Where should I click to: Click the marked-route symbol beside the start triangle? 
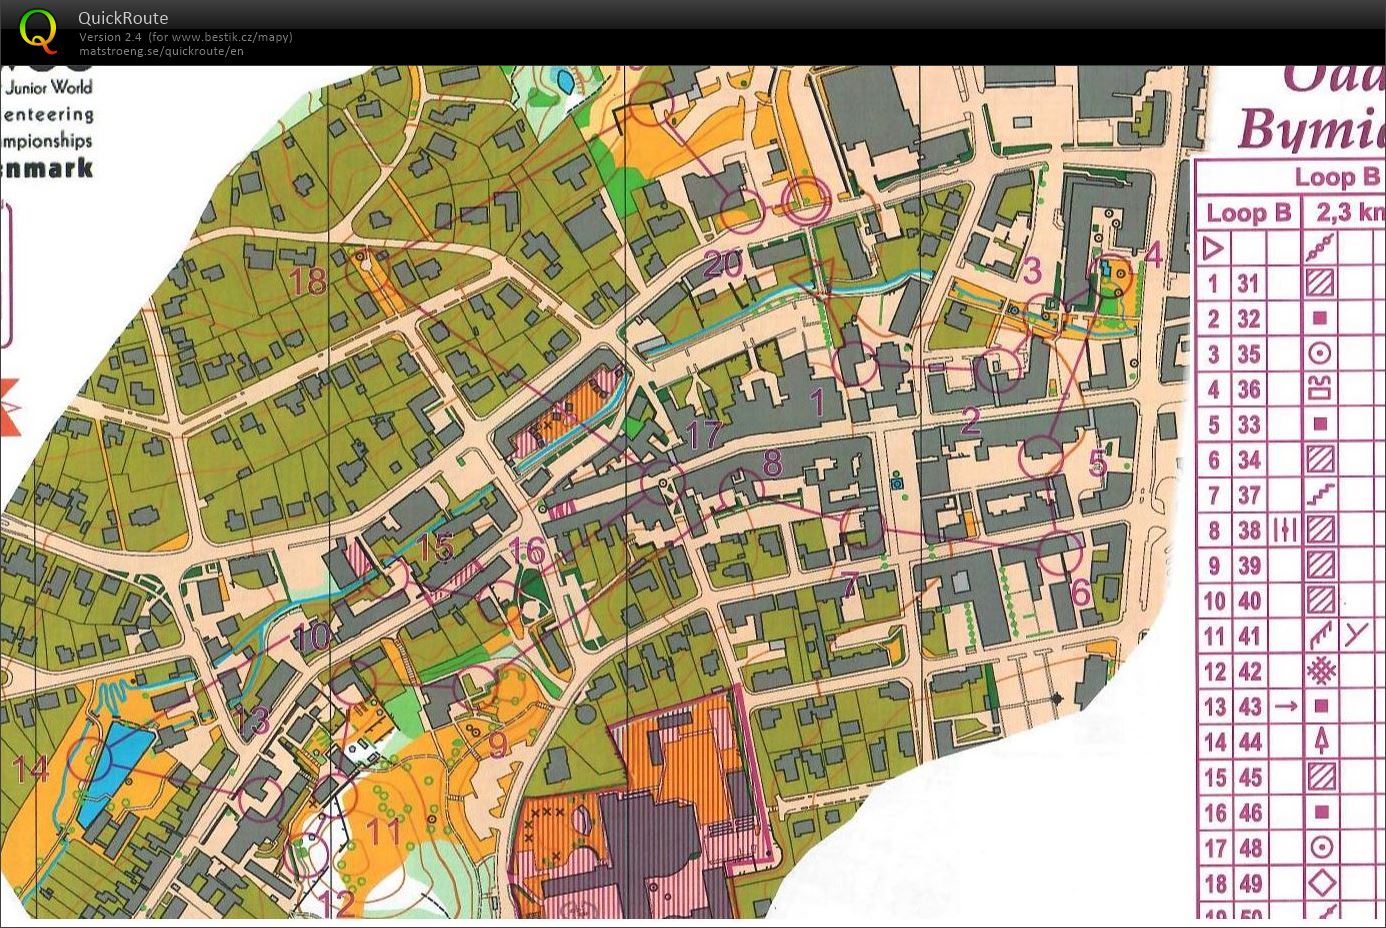click(1320, 247)
